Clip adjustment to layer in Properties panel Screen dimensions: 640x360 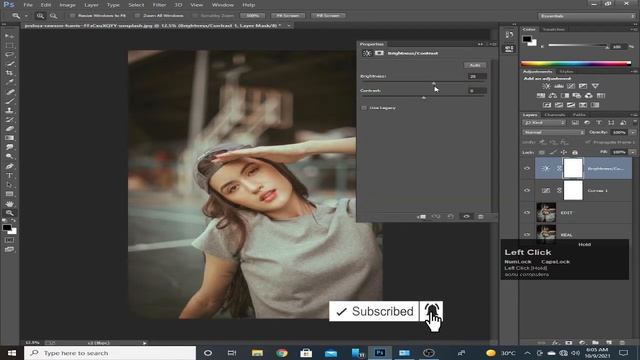(x=422, y=217)
